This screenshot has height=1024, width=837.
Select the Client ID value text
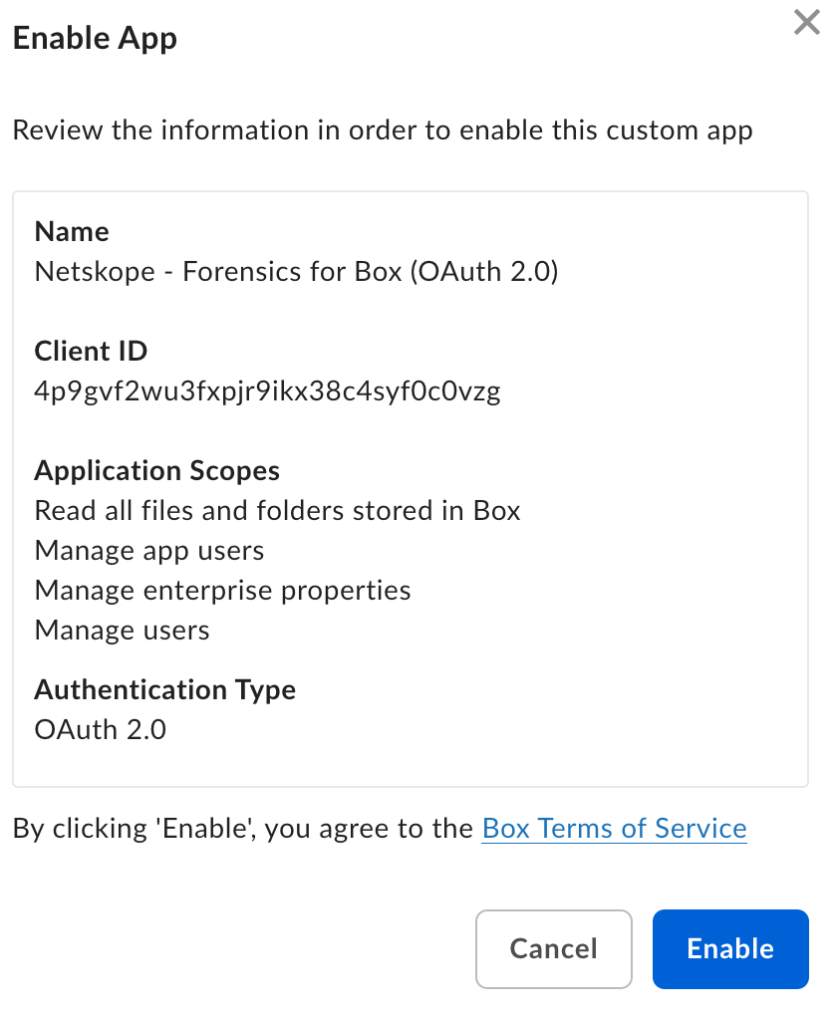coord(268,391)
